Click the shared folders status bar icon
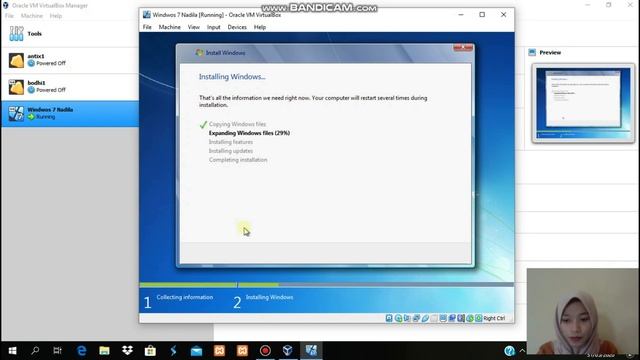The width and height of the screenshot is (640, 360). (x=434, y=318)
